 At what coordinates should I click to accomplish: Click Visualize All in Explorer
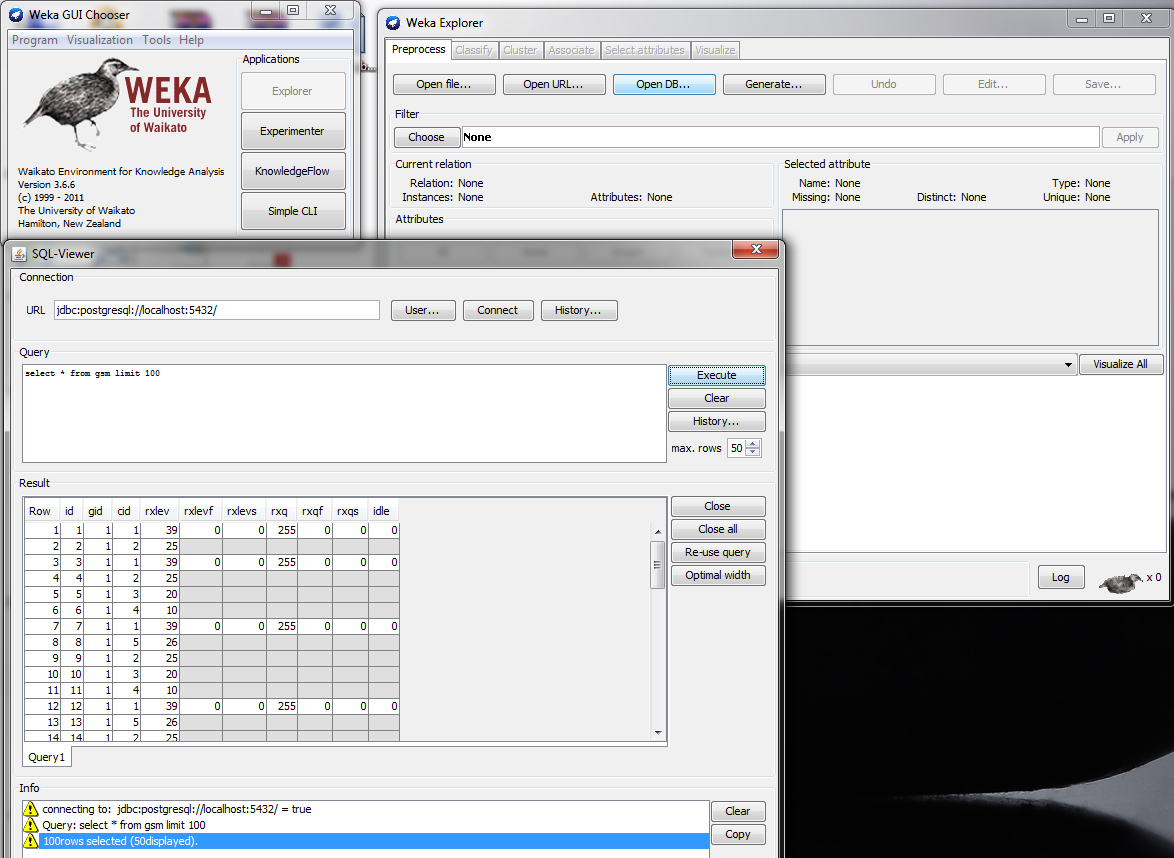point(1120,364)
